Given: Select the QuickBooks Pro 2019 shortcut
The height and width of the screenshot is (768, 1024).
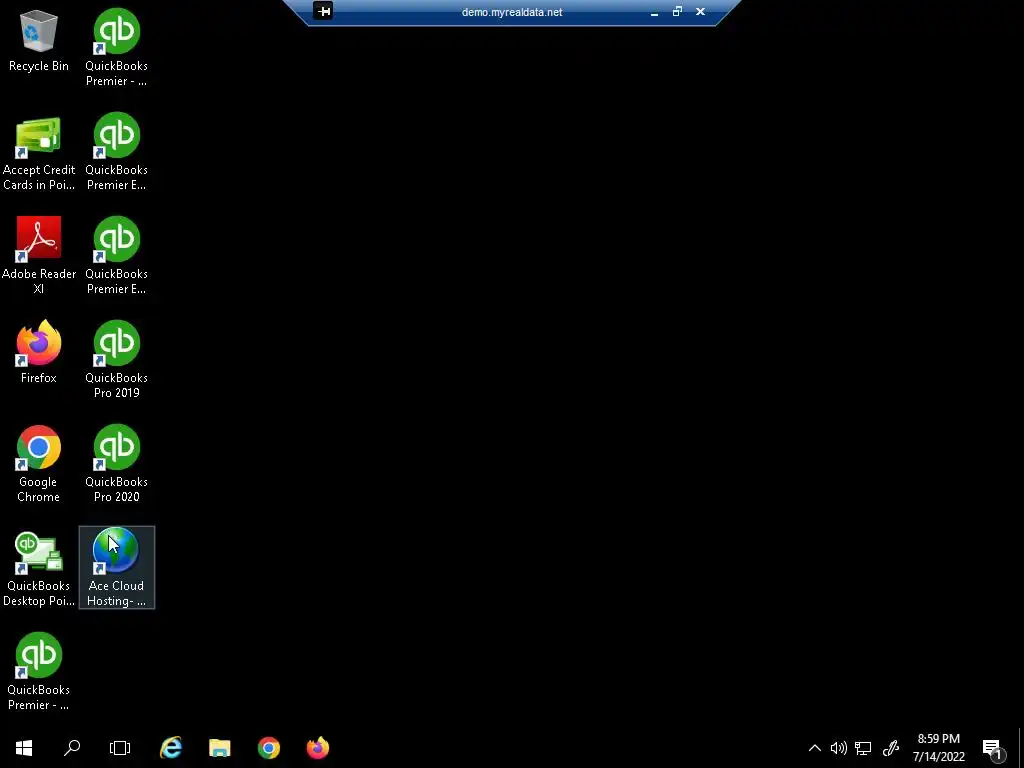Looking at the screenshot, I should coord(117,359).
